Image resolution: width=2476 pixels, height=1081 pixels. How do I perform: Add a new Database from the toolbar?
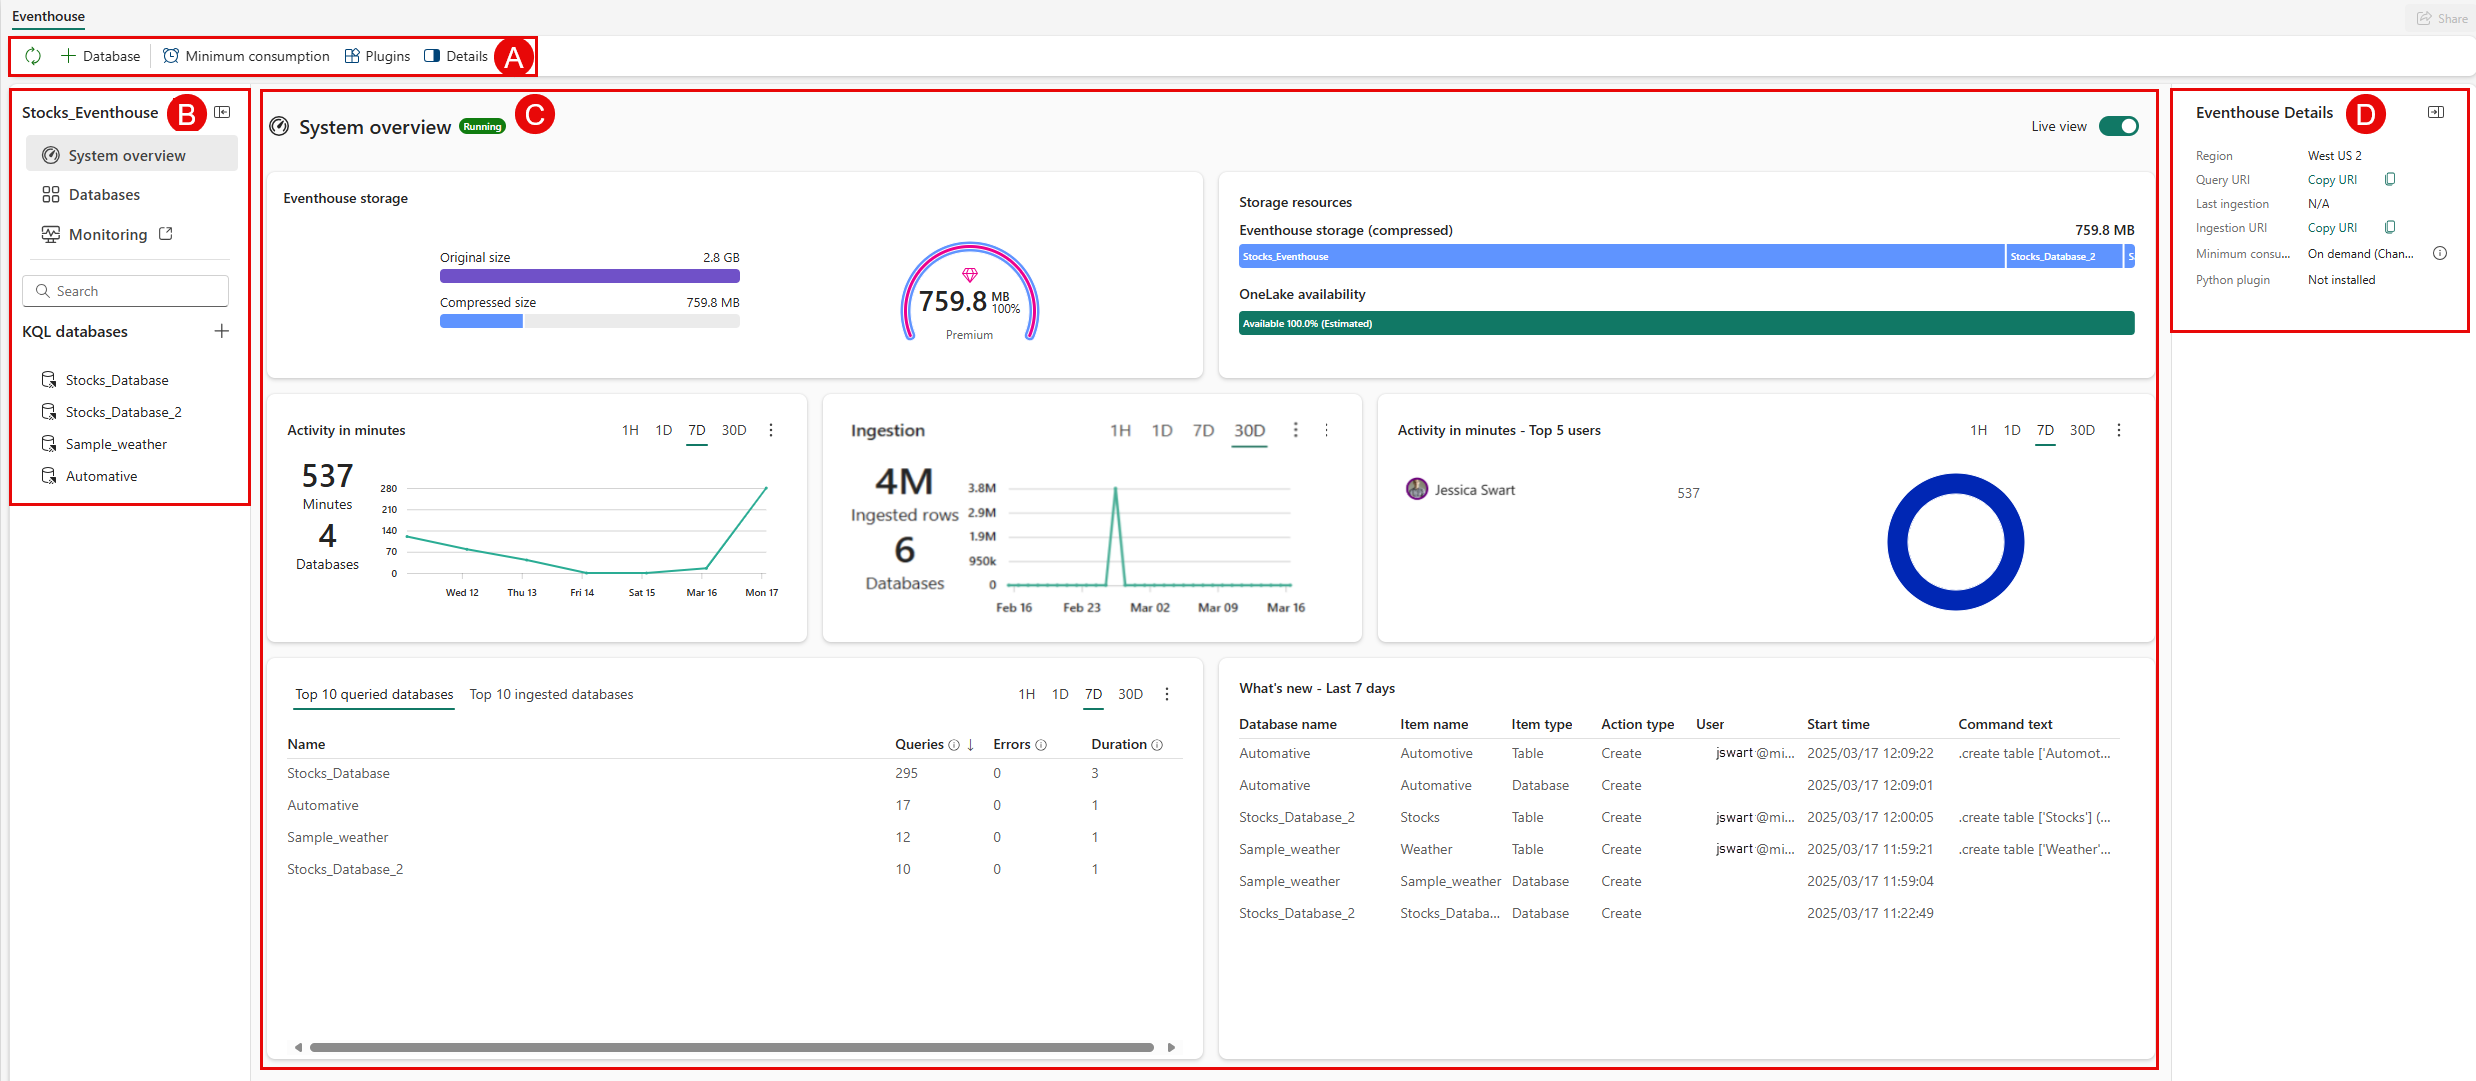[x=100, y=56]
